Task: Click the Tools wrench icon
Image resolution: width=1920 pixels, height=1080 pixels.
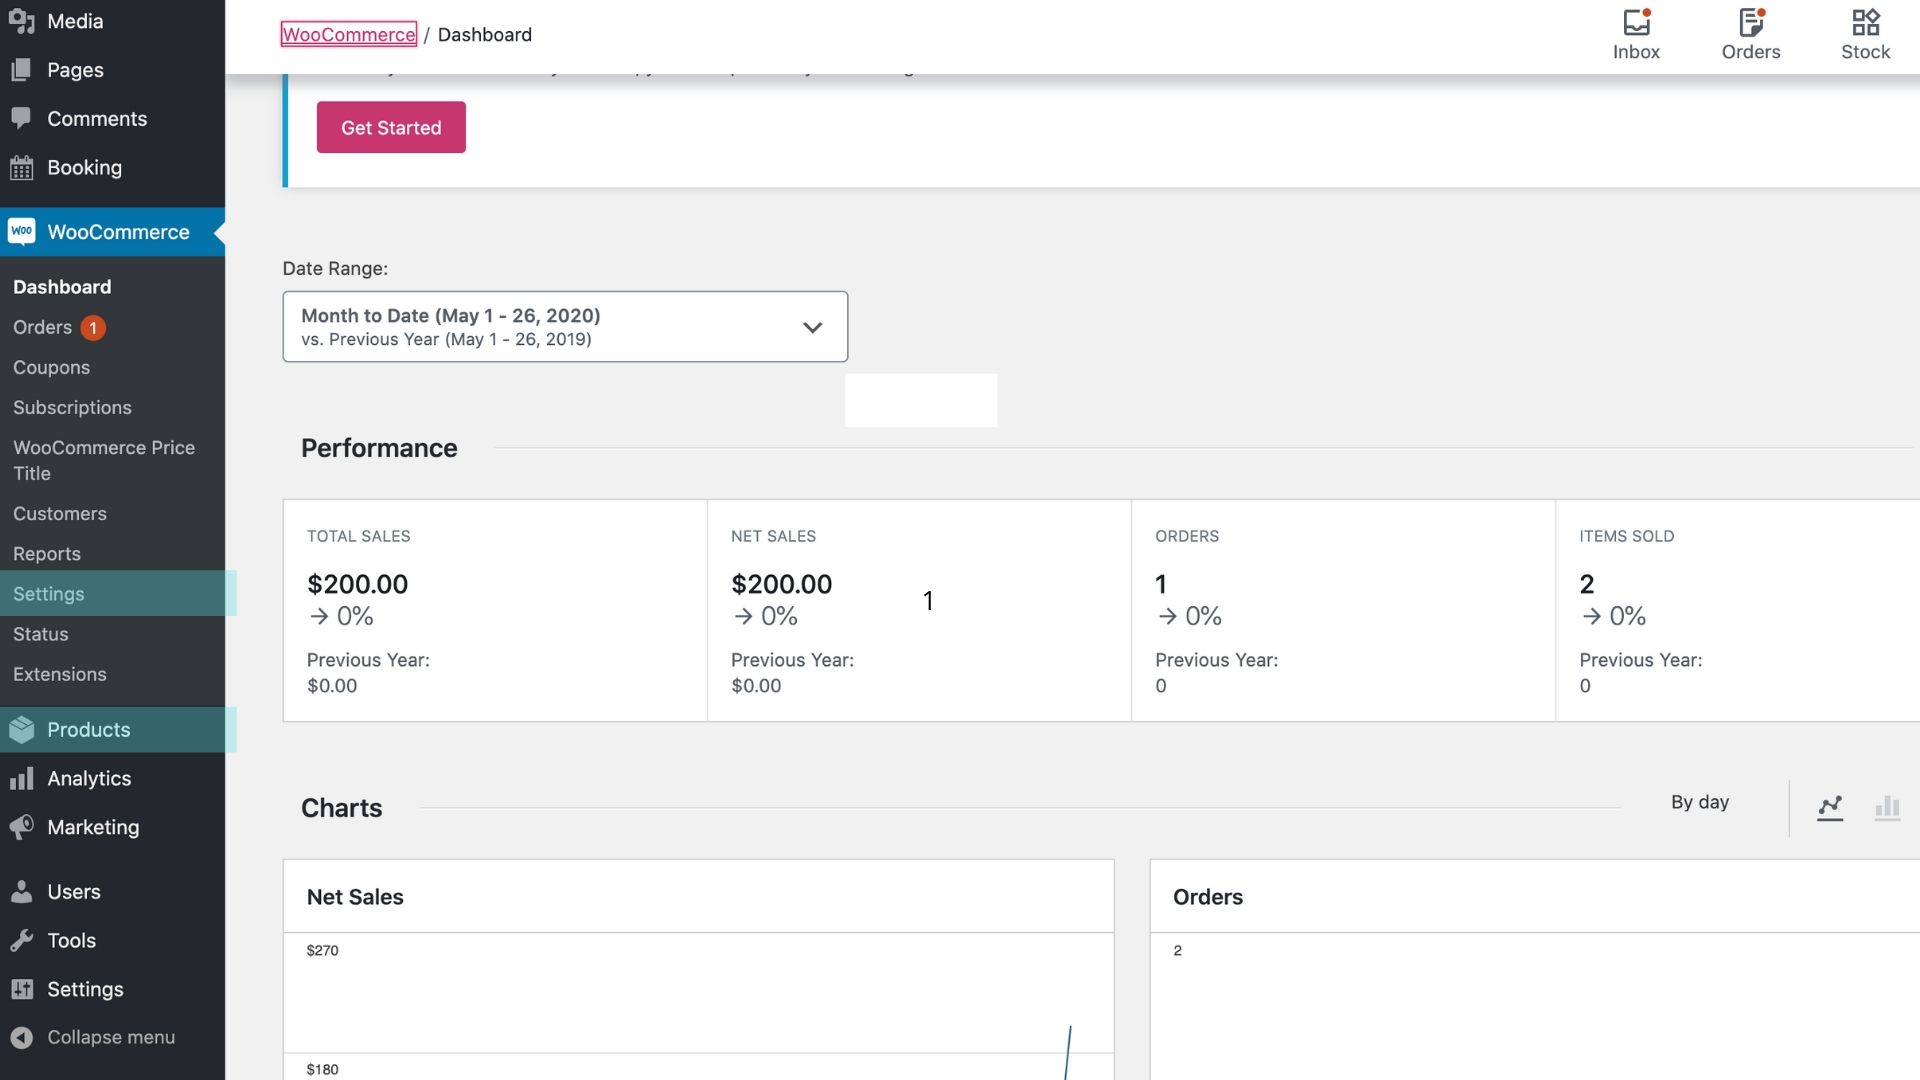Action: [x=22, y=941]
